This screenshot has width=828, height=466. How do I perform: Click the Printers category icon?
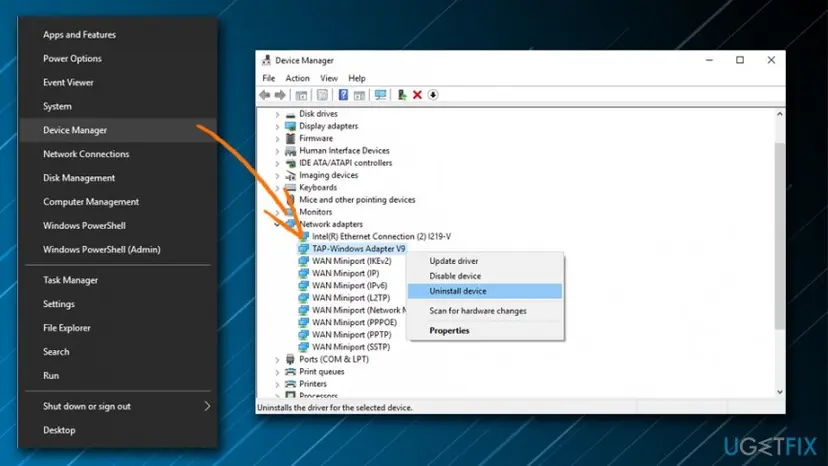click(290, 384)
